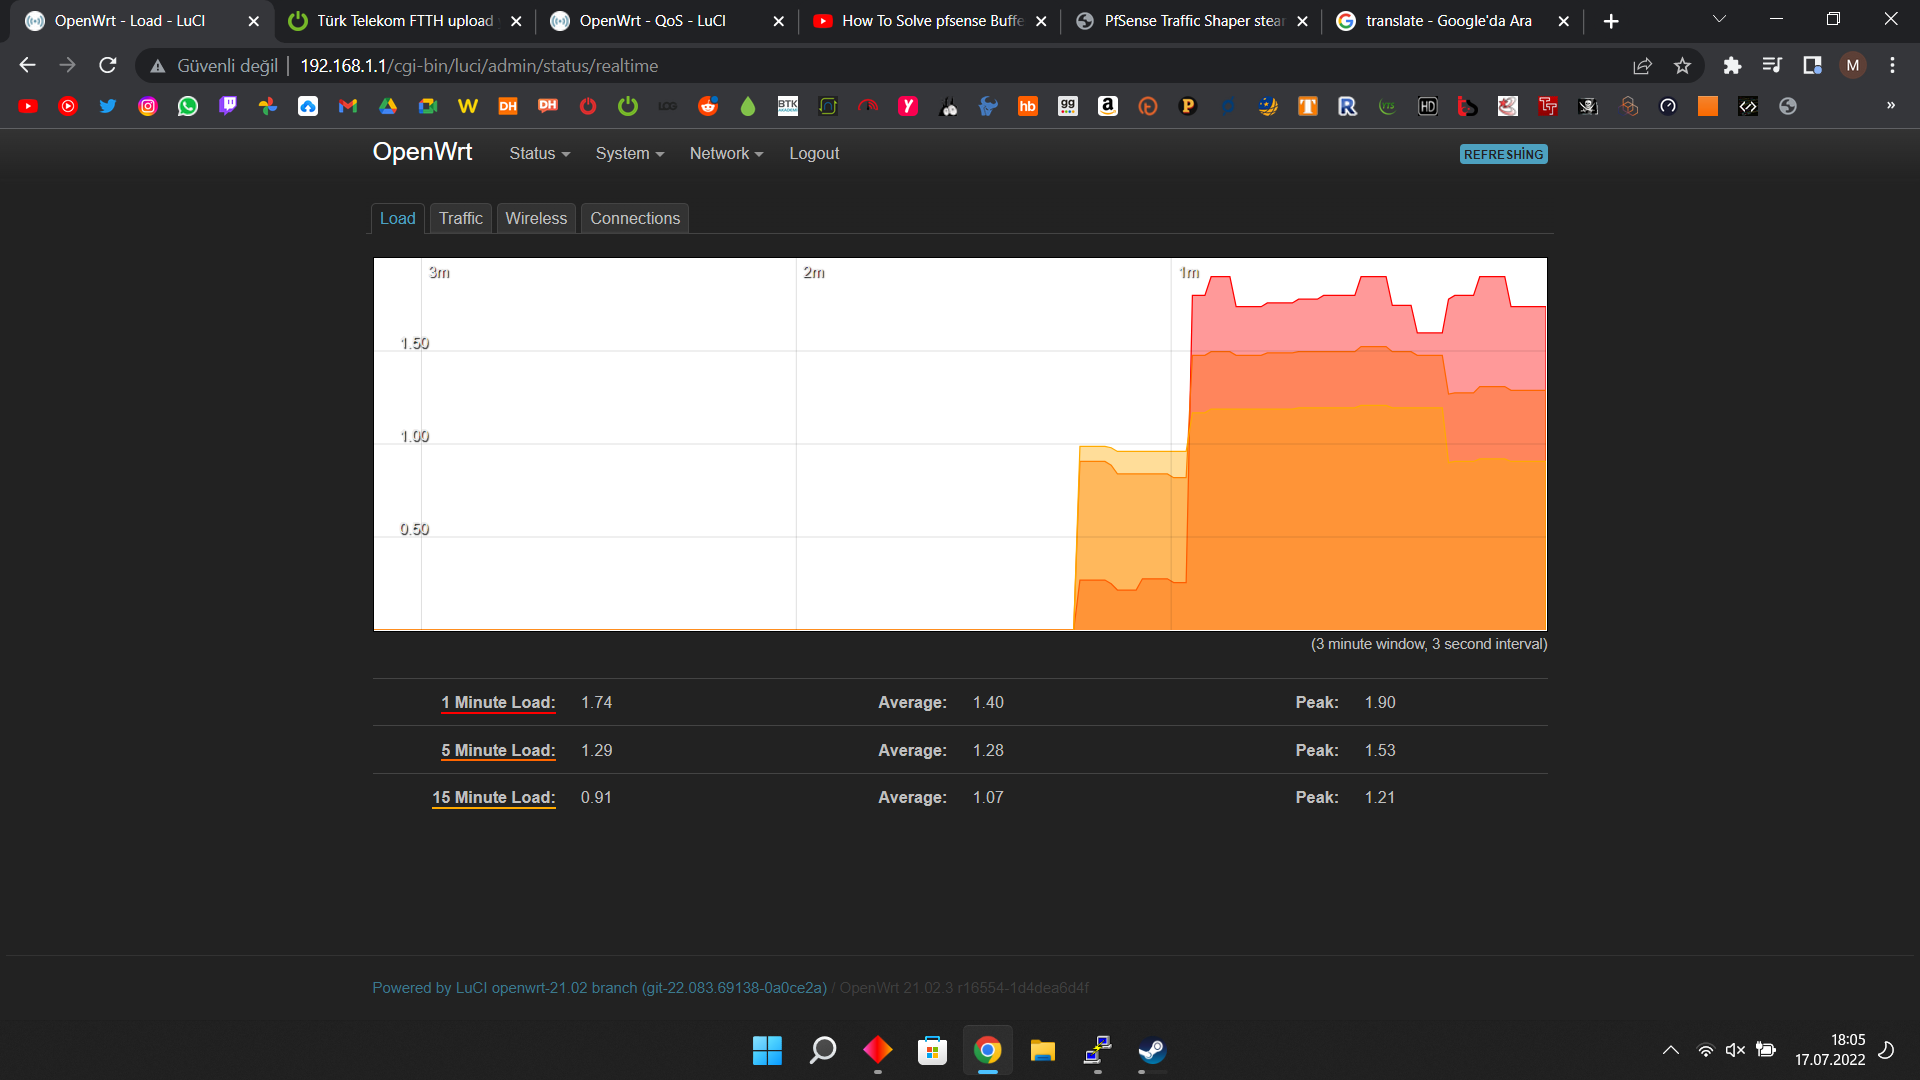Expand the Network dropdown menu
Viewport: 1920px width, 1080px height.
pos(726,154)
